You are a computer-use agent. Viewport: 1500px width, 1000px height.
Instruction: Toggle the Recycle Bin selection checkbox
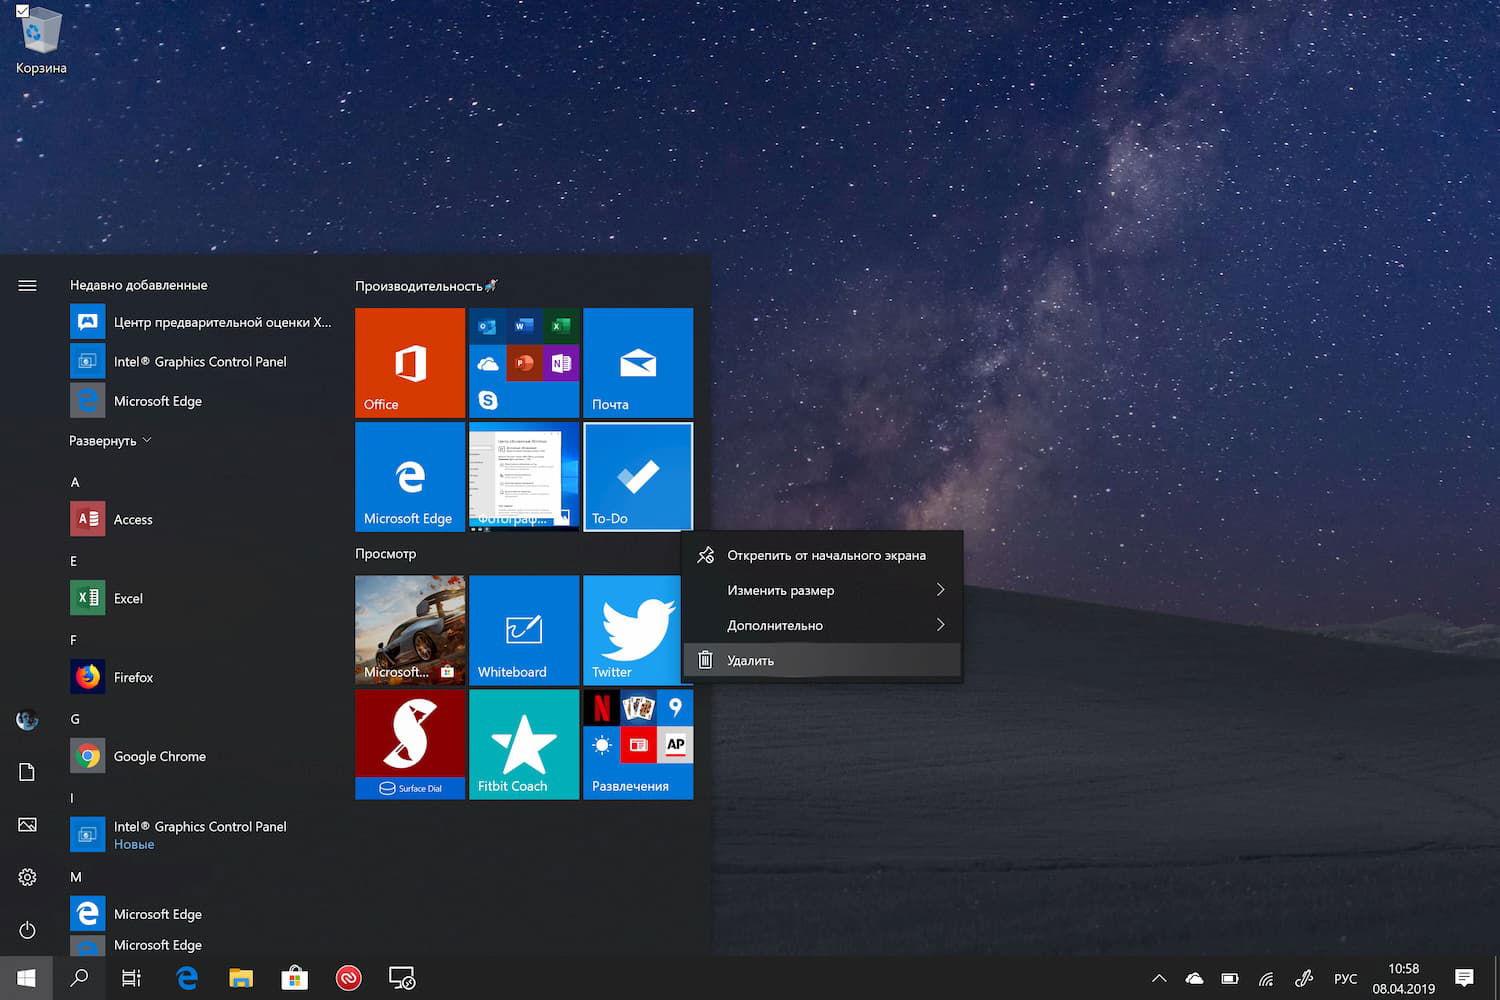coord(22,11)
